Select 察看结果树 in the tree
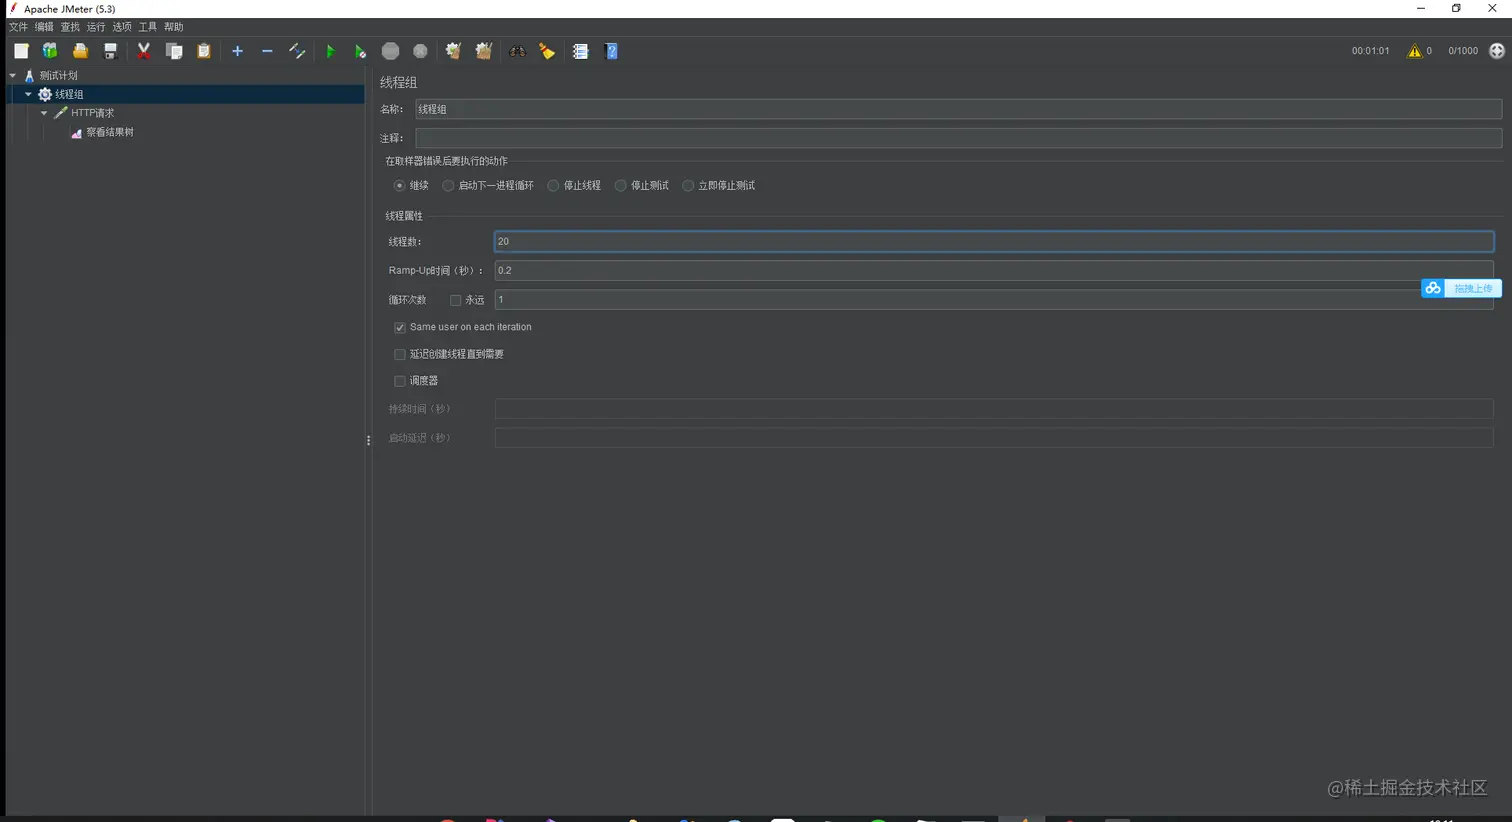1512x822 pixels. tap(110, 132)
